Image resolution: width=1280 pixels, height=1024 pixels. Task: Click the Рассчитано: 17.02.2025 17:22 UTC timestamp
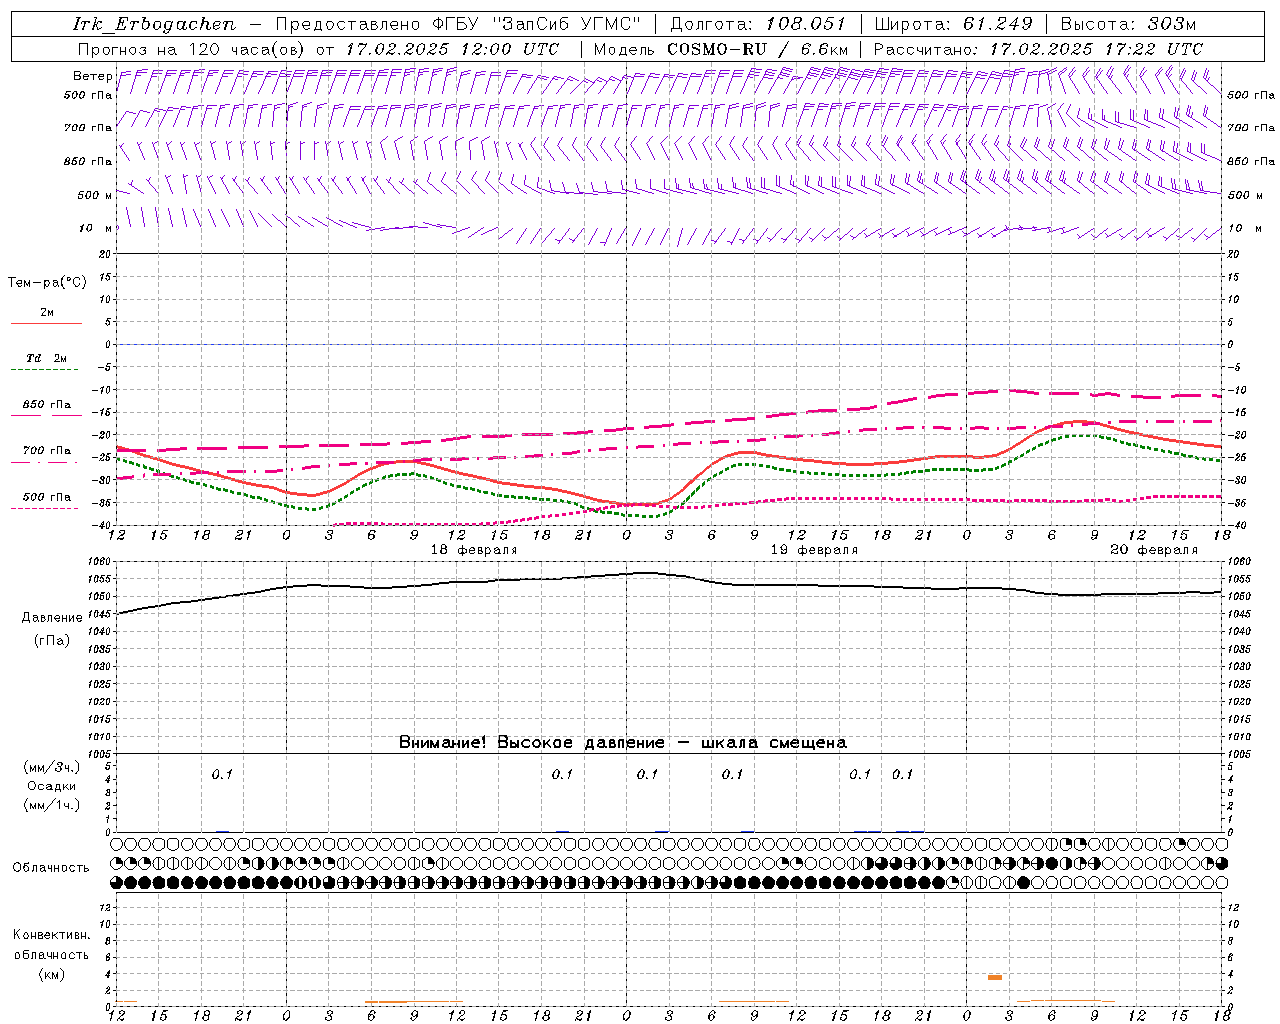1038,49
